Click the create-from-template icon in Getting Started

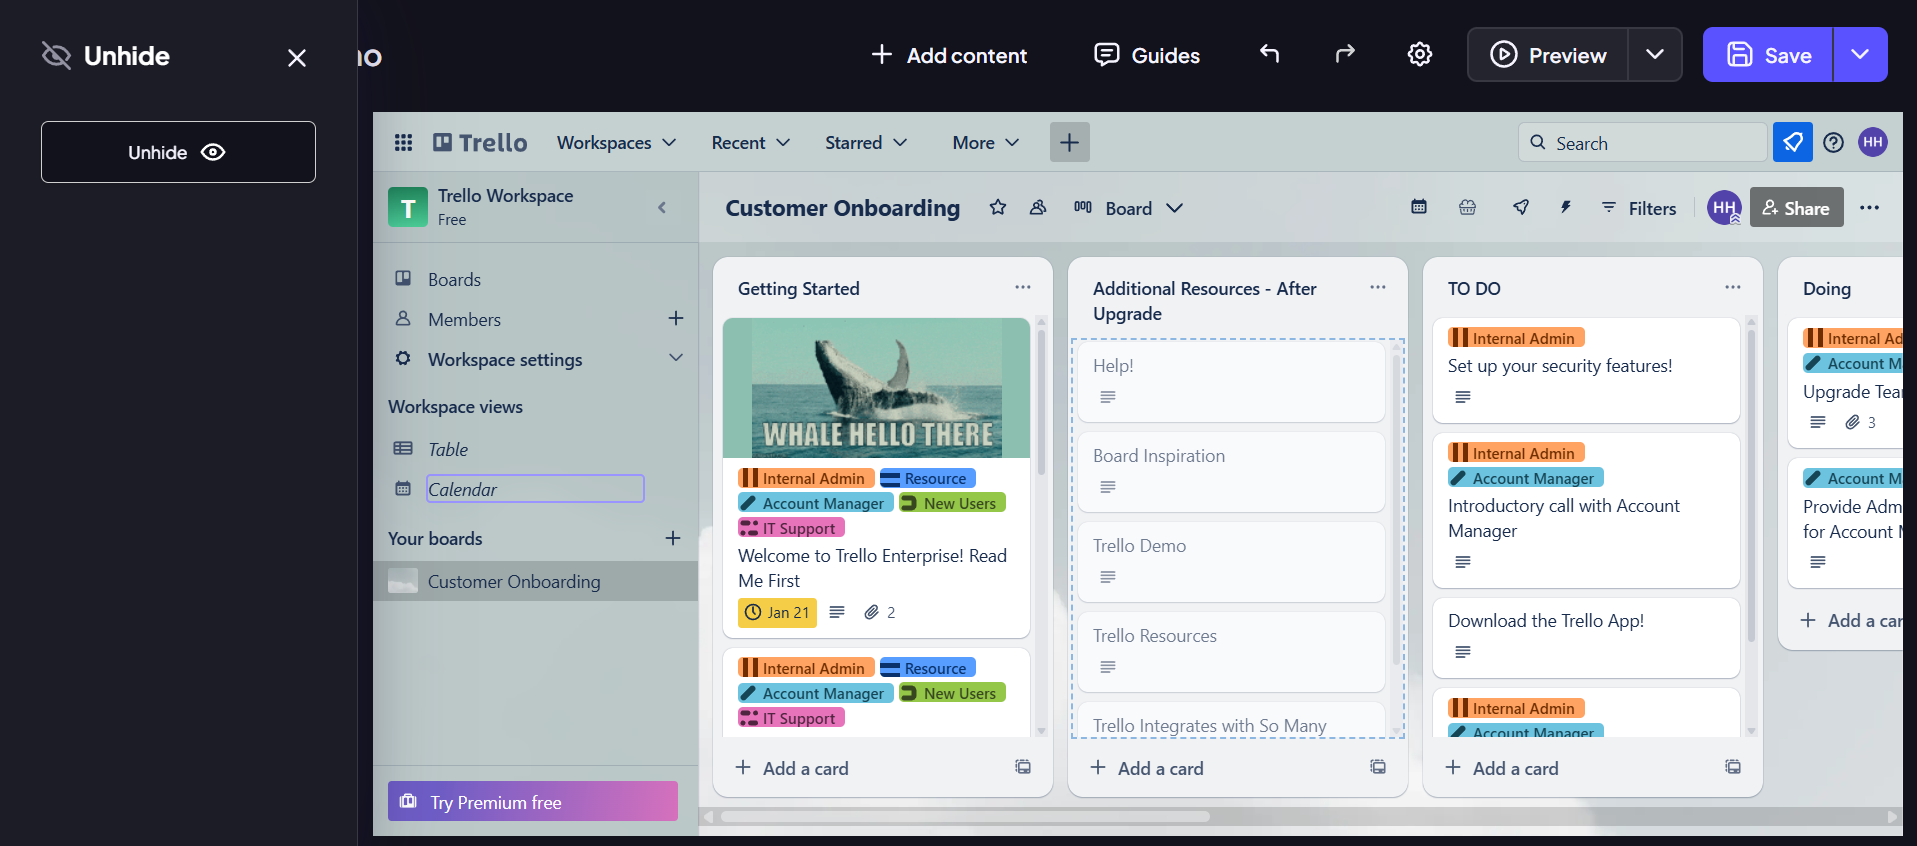(1023, 767)
